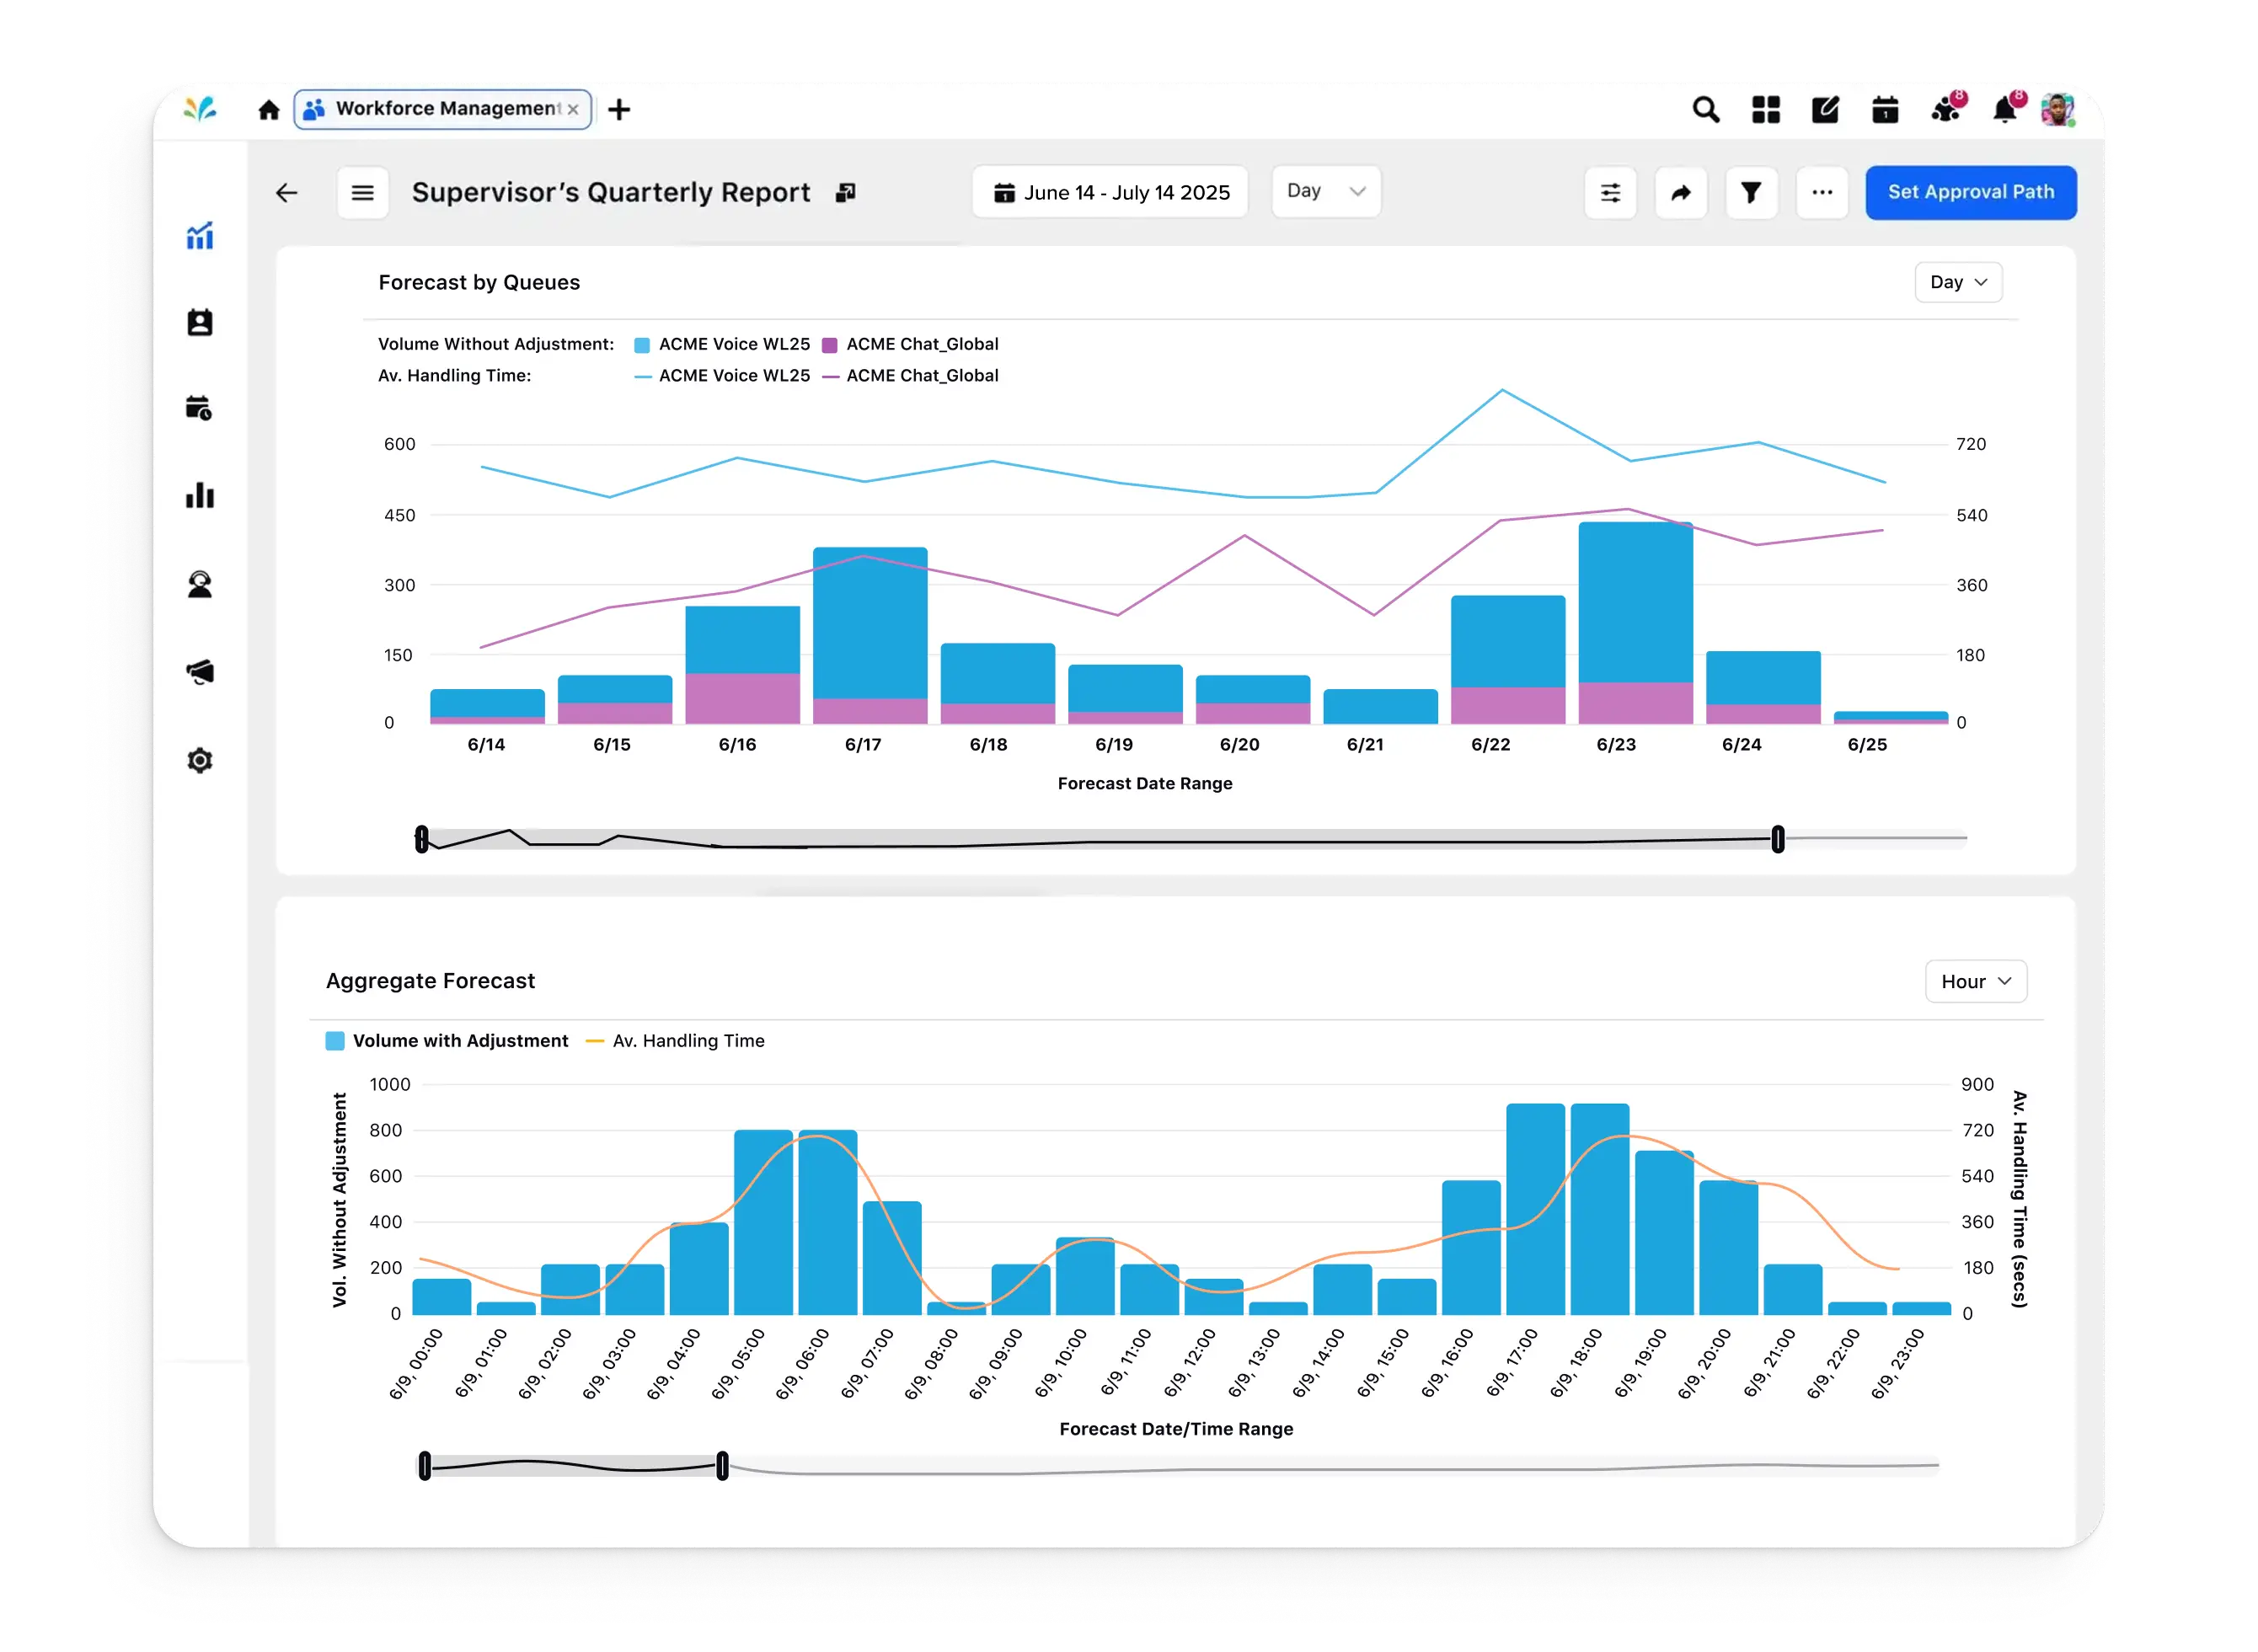Screen dimensions: 2258x1652
Task: Click the Set Approval Path button
Action: tap(1971, 192)
